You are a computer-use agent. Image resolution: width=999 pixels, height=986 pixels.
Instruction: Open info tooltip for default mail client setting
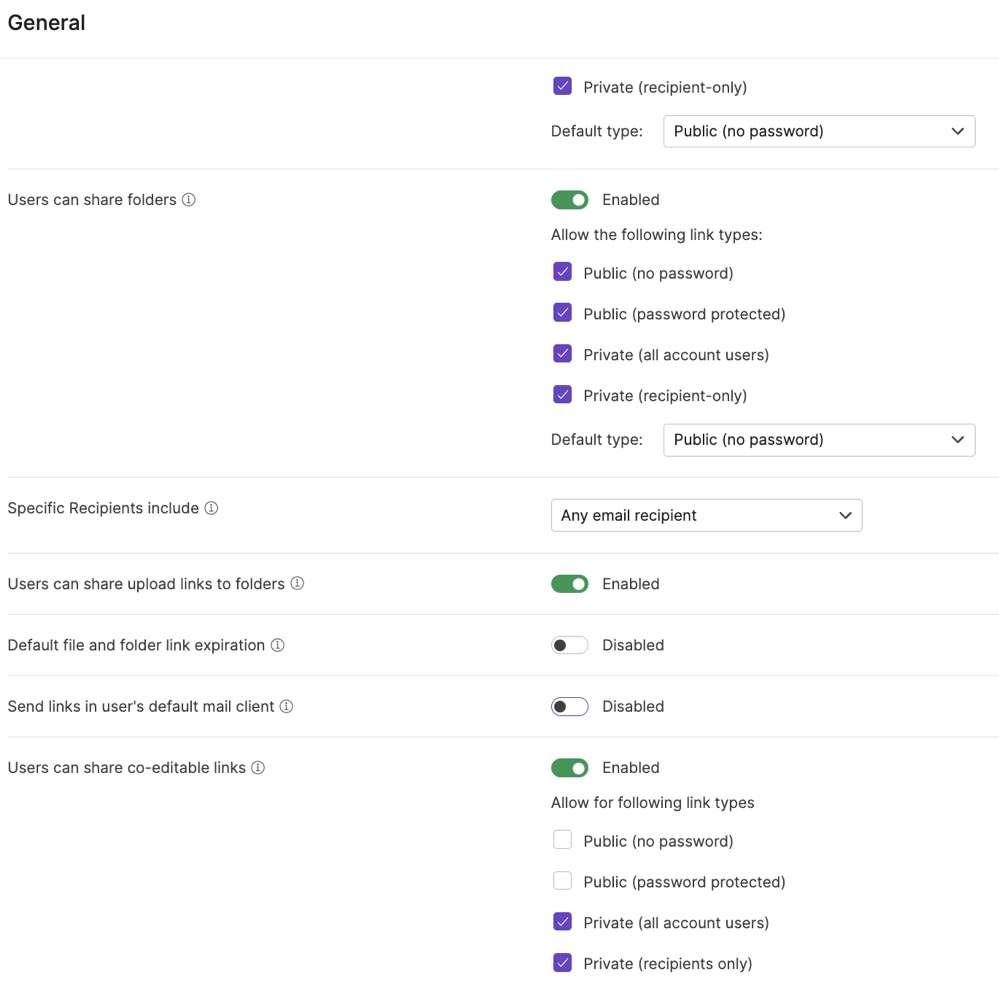pos(287,706)
